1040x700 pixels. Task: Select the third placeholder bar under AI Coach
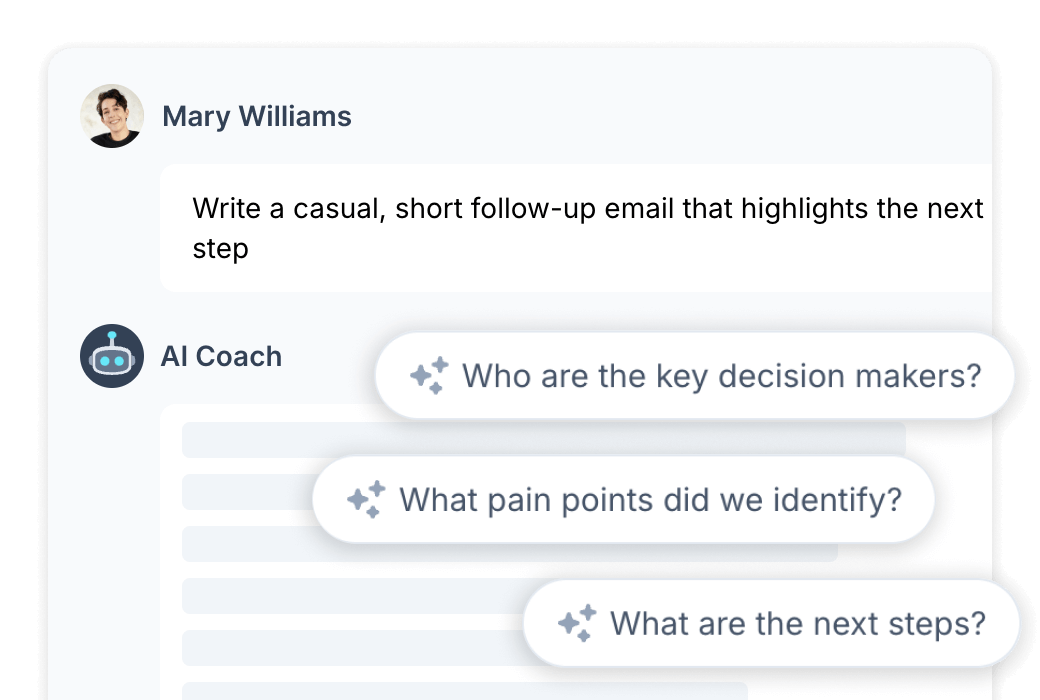pyautogui.click(x=260, y=545)
